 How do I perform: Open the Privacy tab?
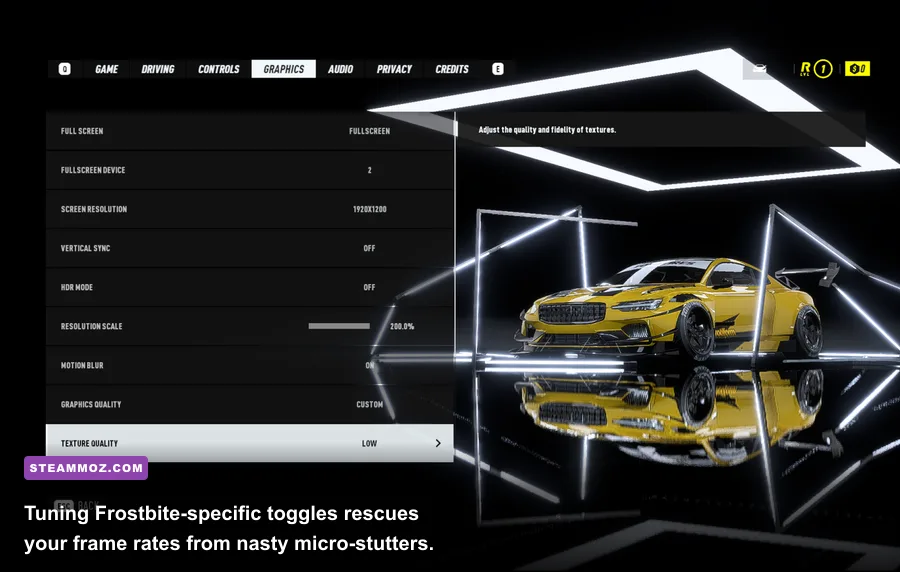[x=394, y=69]
